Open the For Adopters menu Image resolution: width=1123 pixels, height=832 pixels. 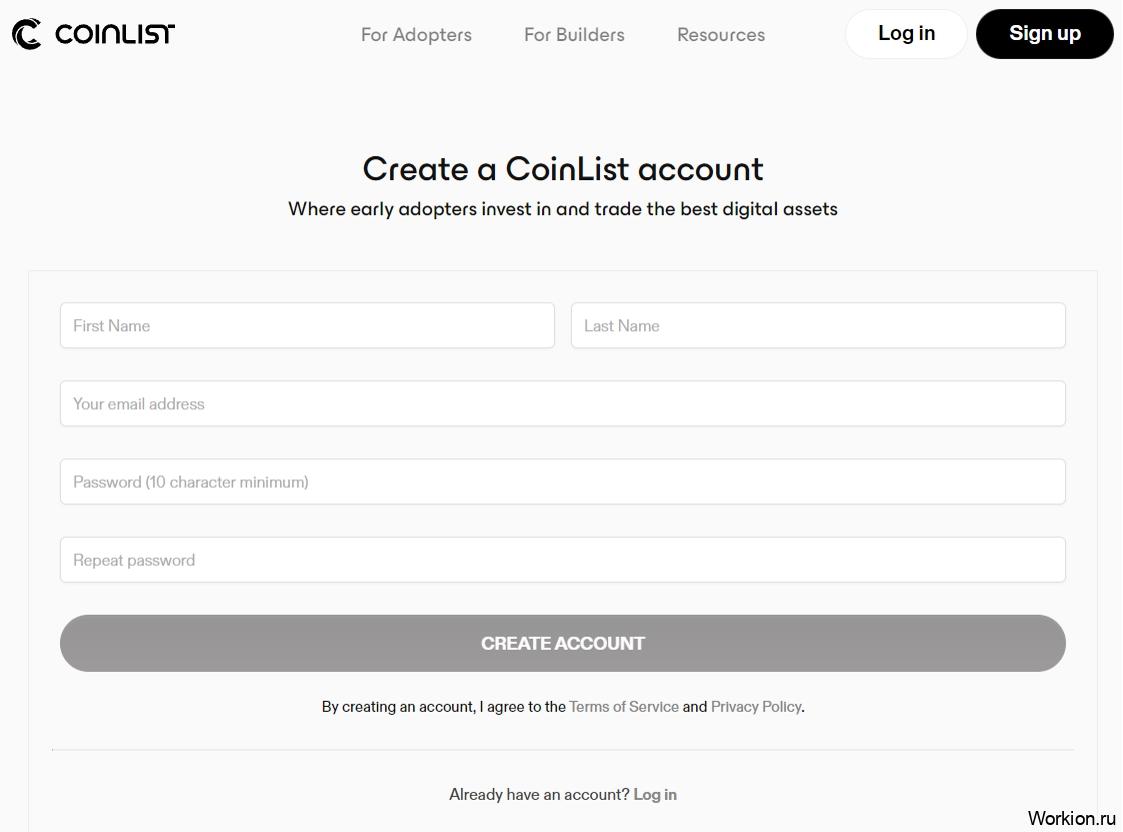416,34
